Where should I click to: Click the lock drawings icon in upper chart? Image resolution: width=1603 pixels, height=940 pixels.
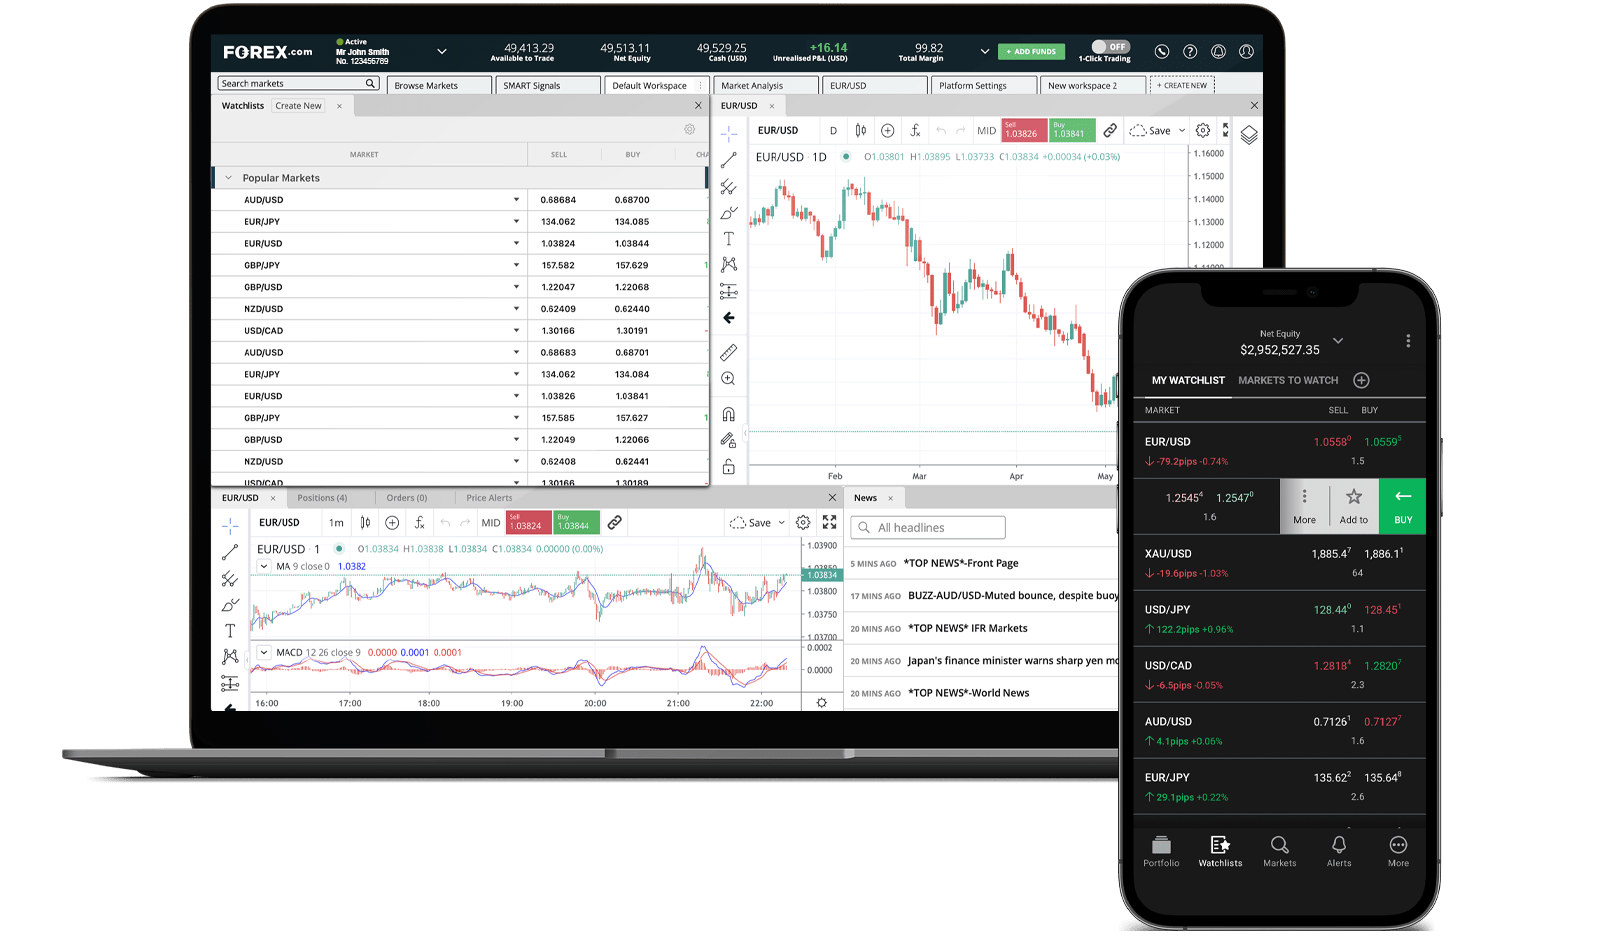[729, 467]
